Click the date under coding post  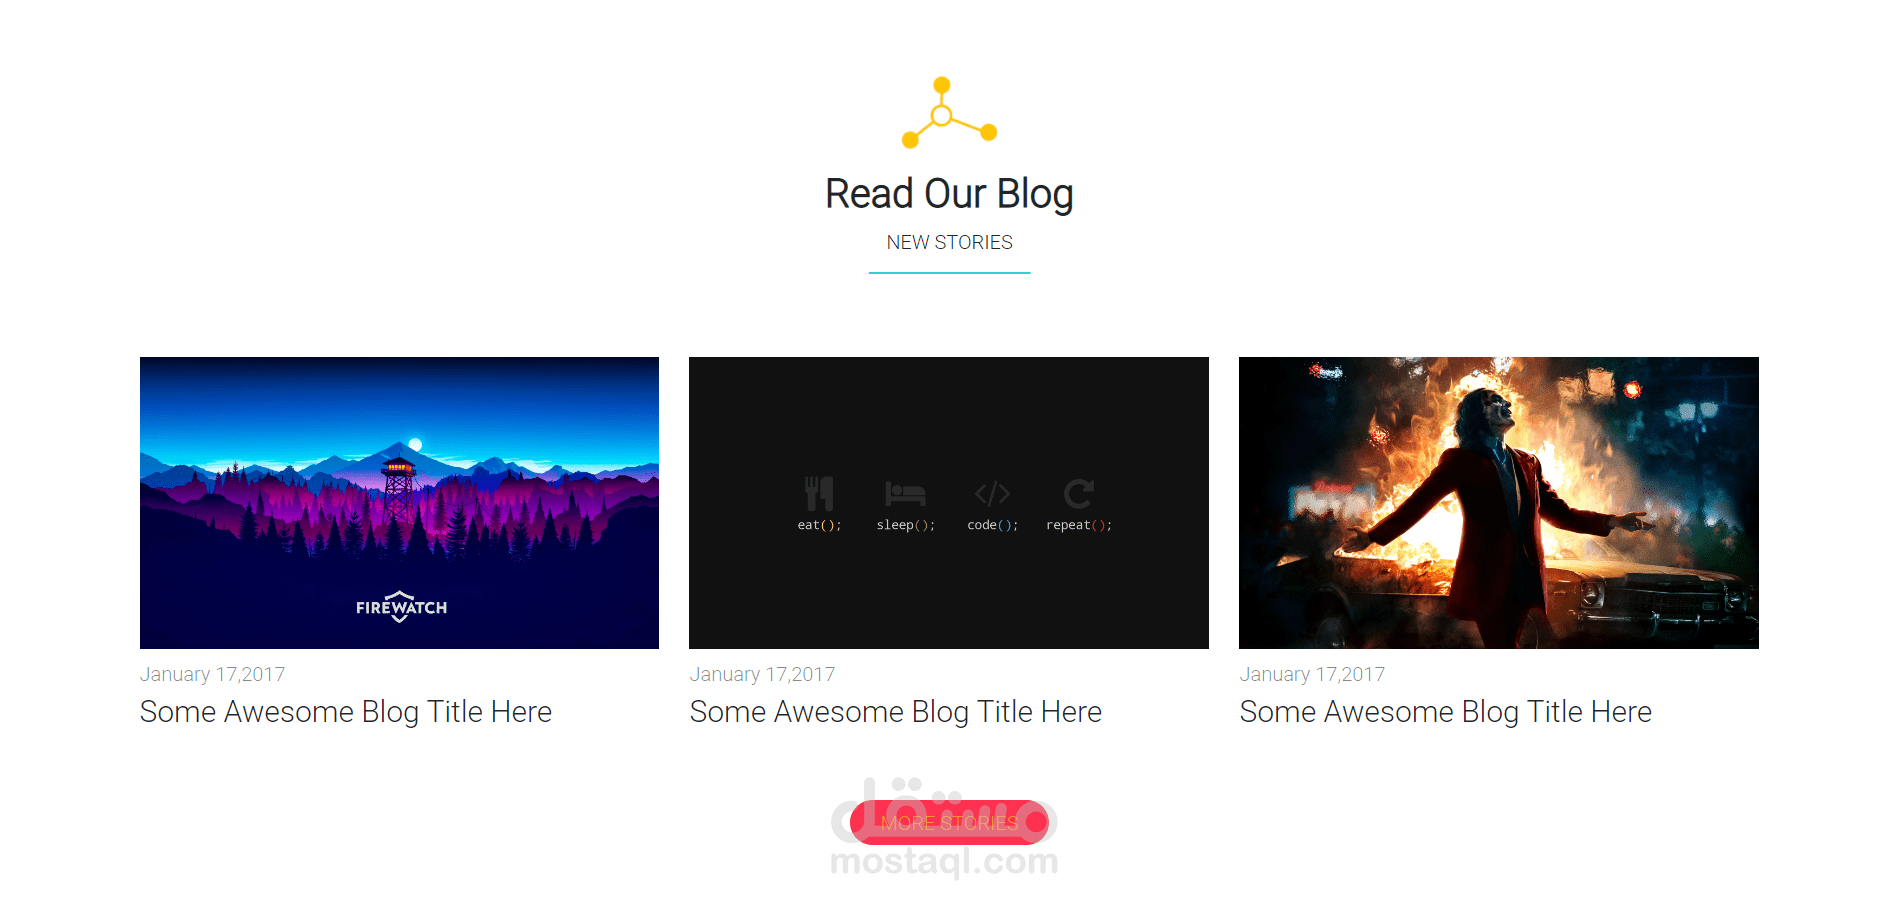(x=762, y=674)
